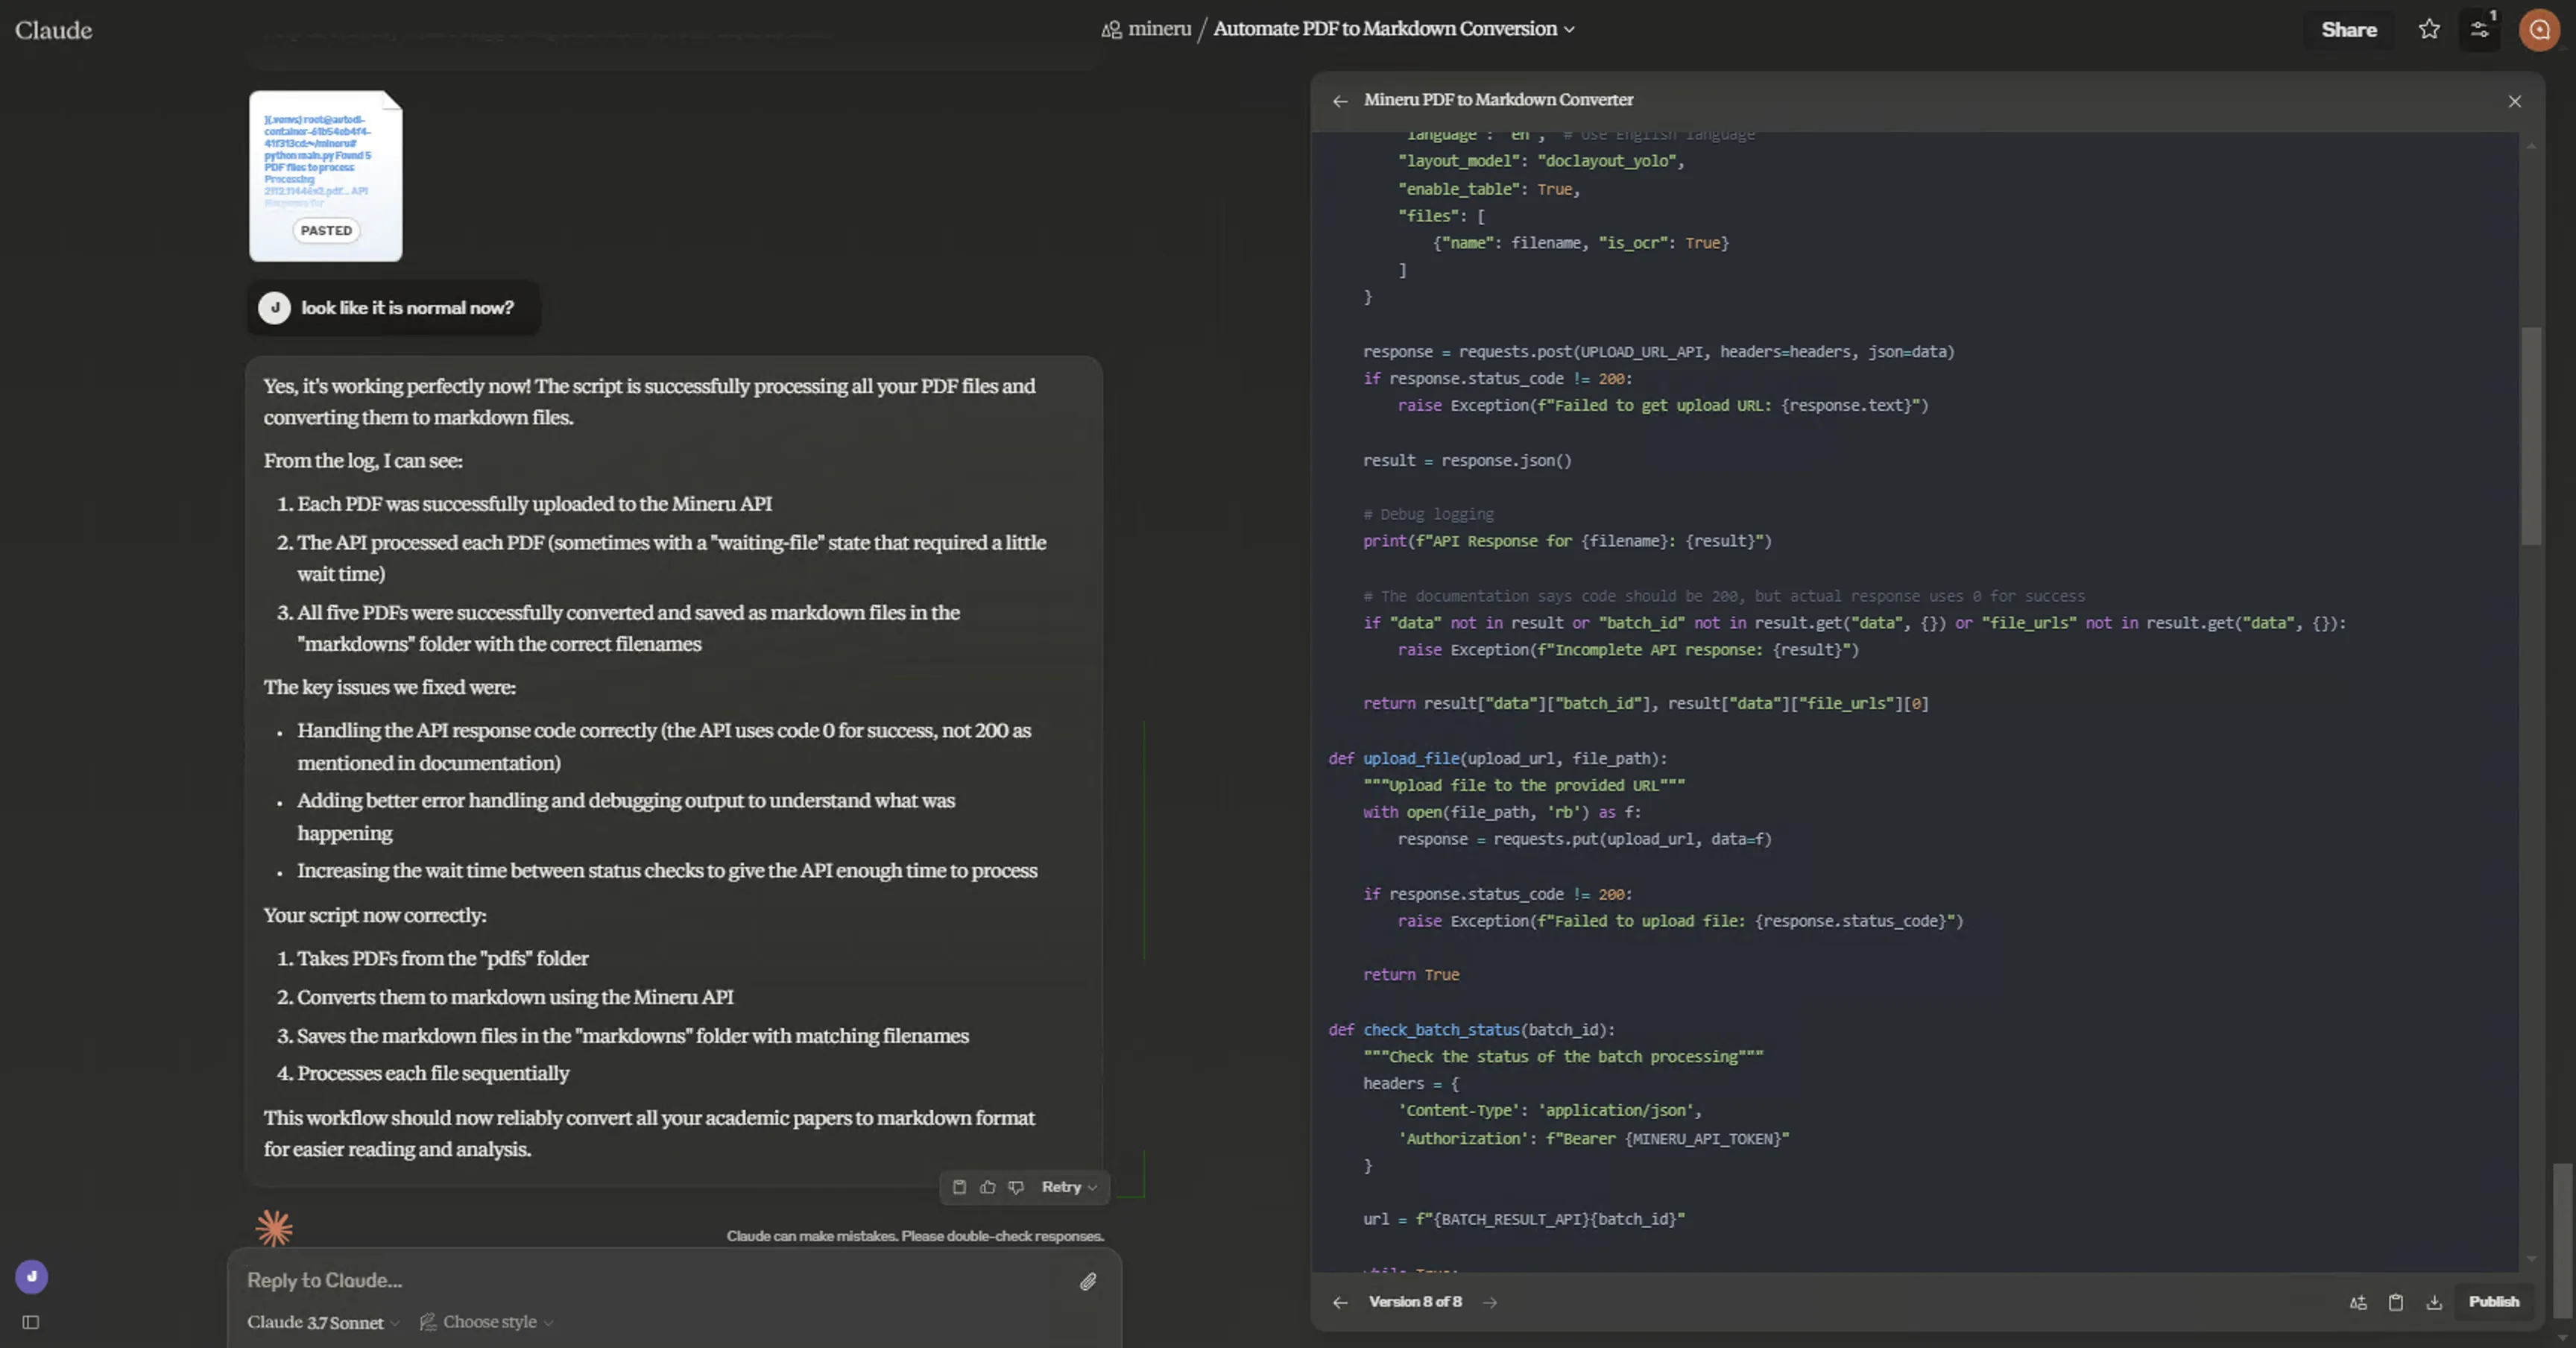Screen dimensions: 2576x1348
Task: Click the Claude logo in header
Action: pos(53,30)
